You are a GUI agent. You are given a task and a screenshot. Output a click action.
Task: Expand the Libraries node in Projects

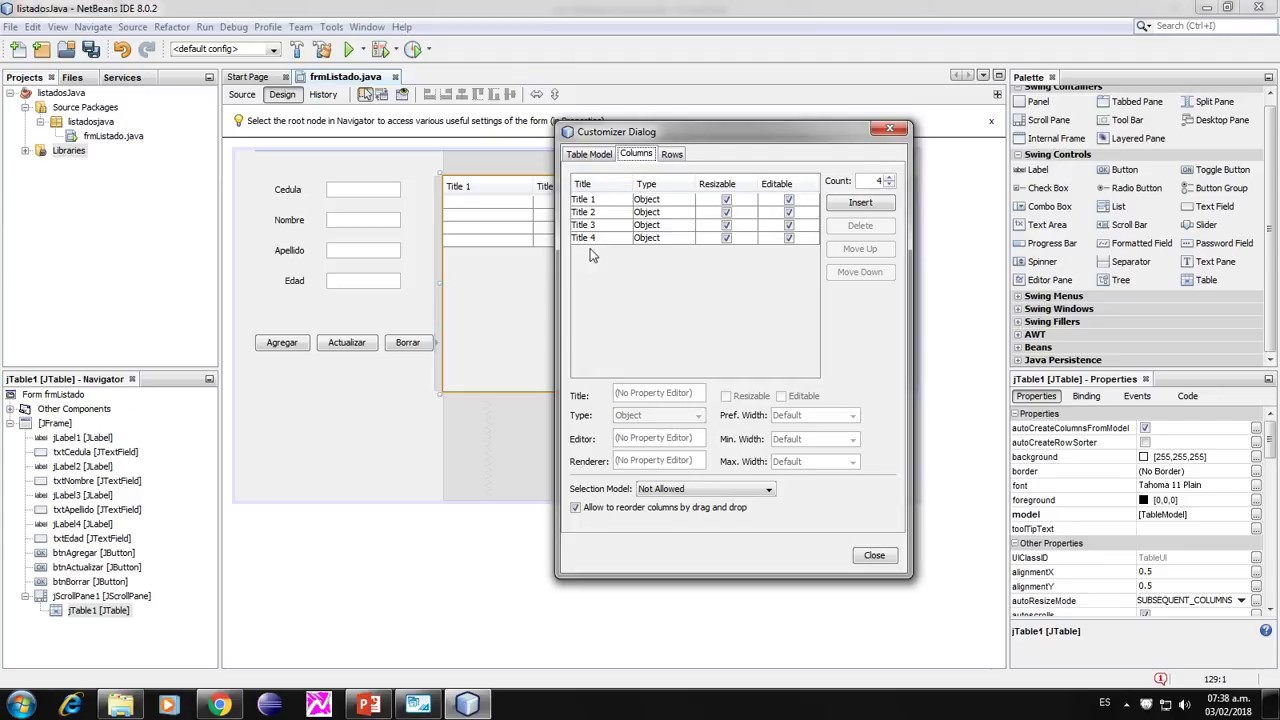click(x=25, y=151)
